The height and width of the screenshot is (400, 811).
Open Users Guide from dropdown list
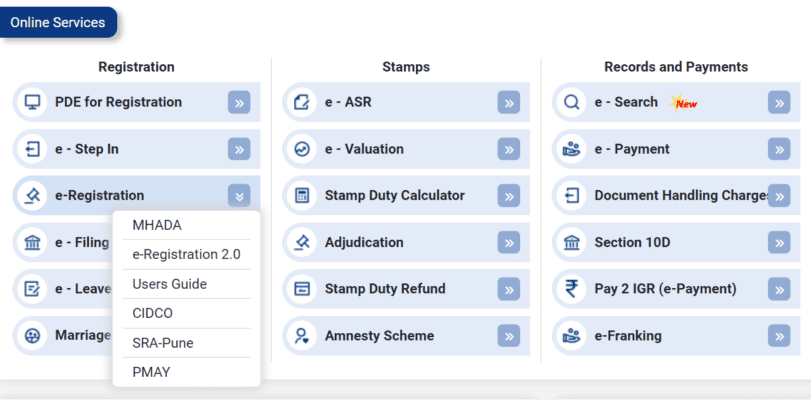tap(169, 284)
